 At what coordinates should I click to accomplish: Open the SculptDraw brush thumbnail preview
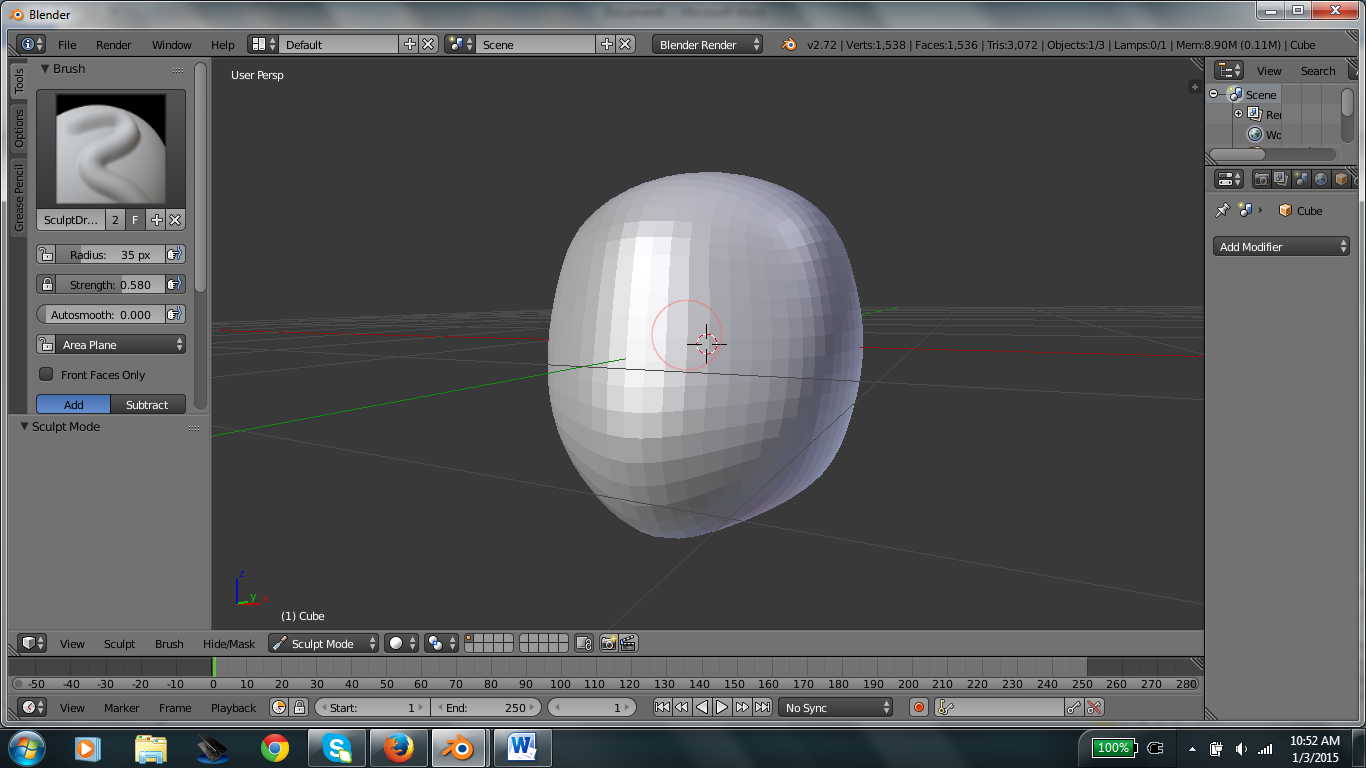point(110,148)
